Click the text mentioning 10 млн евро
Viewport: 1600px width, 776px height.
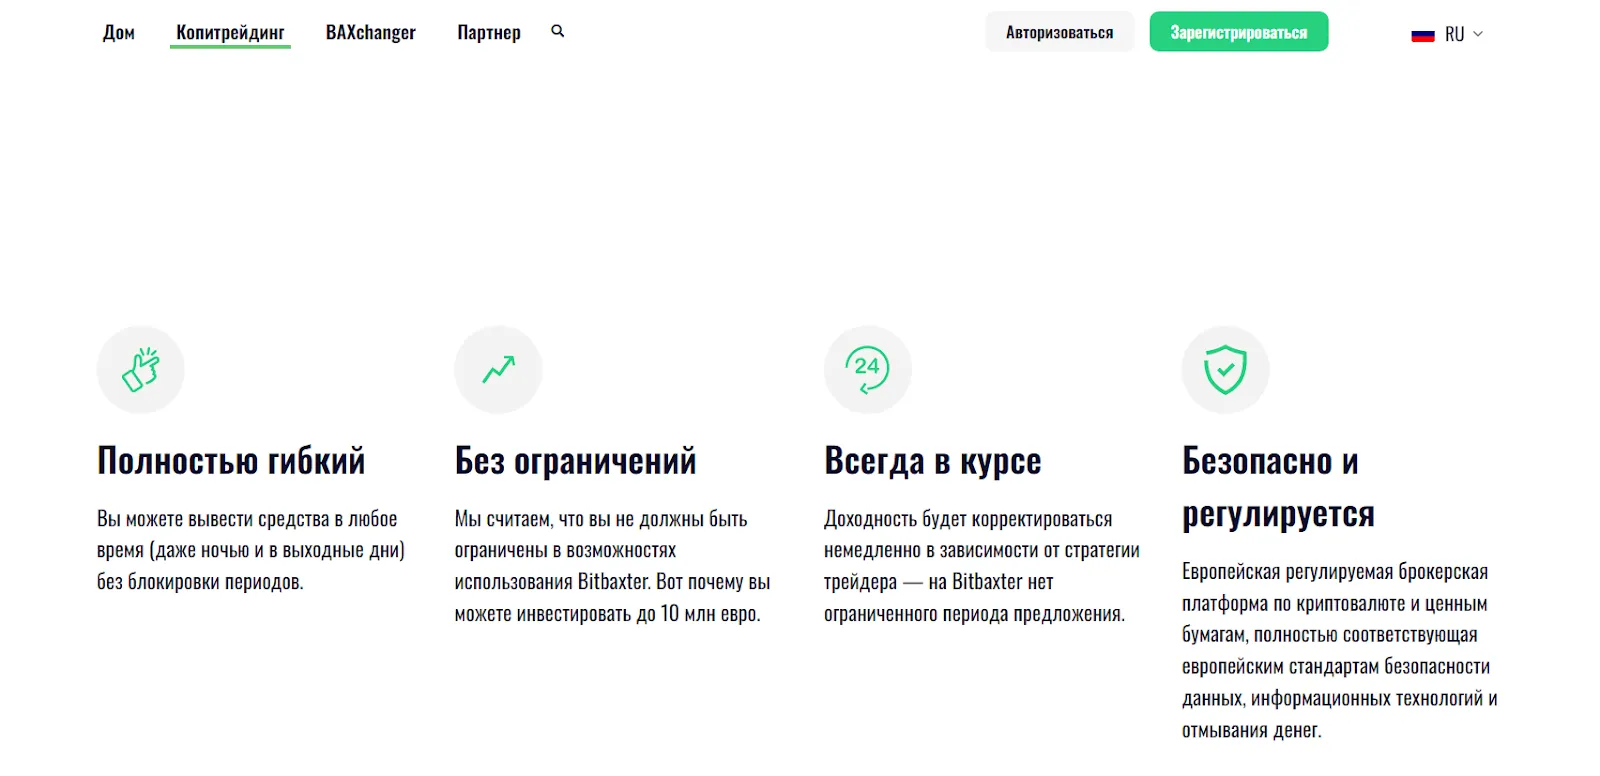[x=612, y=566]
